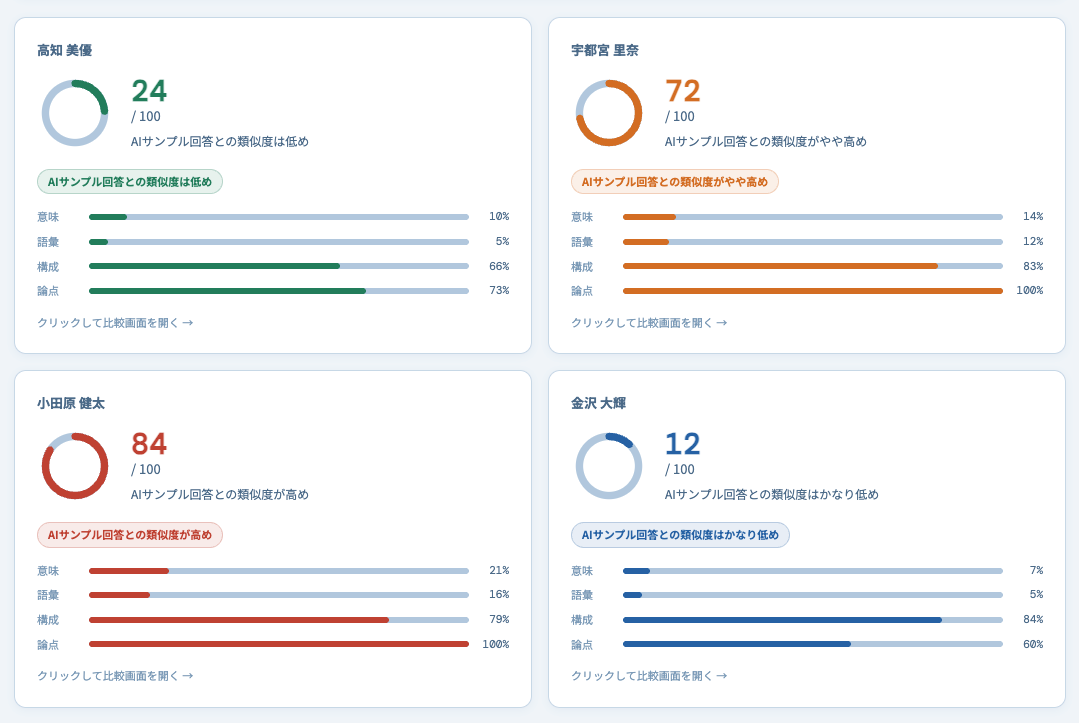The width and height of the screenshot is (1079, 723).
Task: Click 論点 progress bar on 宇都宮 里奈 card
Action: [813, 291]
